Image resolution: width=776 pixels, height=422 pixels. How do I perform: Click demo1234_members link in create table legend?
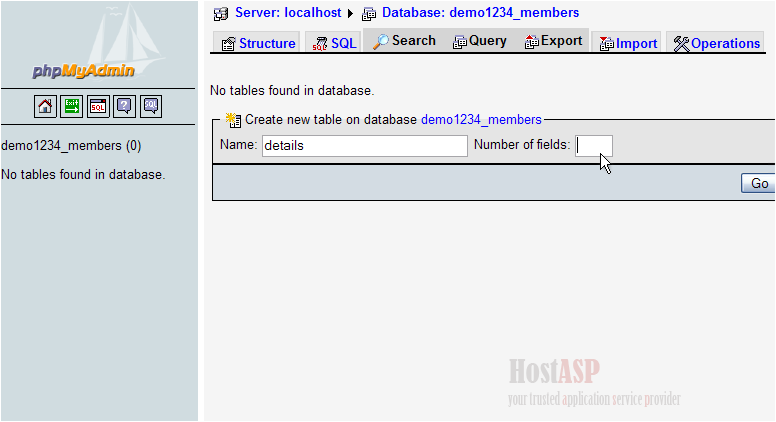(481, 119)
